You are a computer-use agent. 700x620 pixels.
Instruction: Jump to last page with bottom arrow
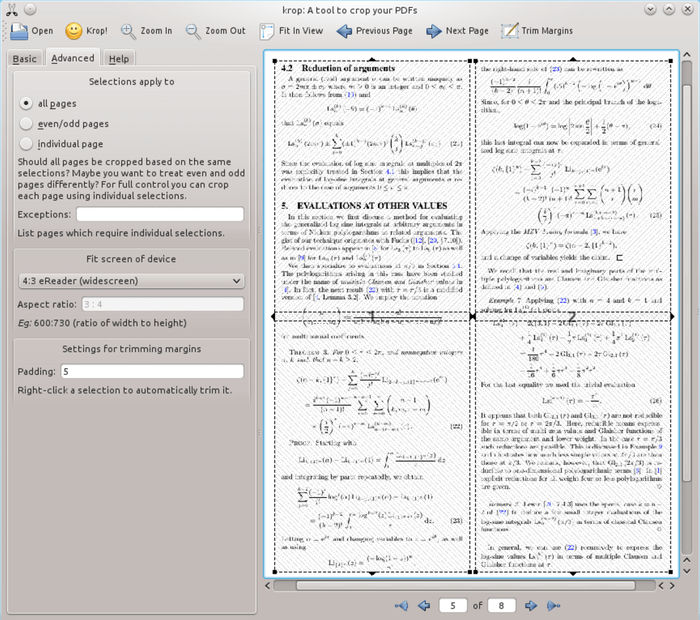pos(551,605)
